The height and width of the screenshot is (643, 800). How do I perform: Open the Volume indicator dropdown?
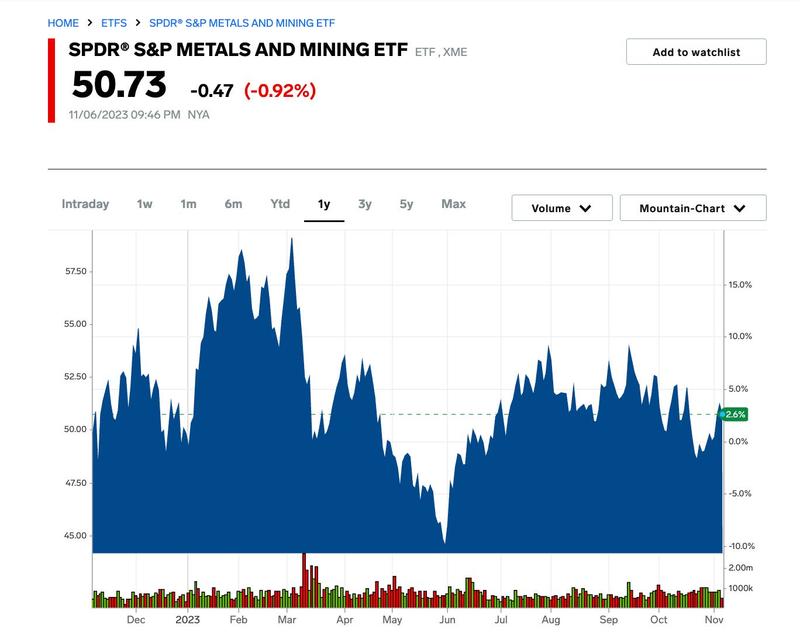[562, 208]
